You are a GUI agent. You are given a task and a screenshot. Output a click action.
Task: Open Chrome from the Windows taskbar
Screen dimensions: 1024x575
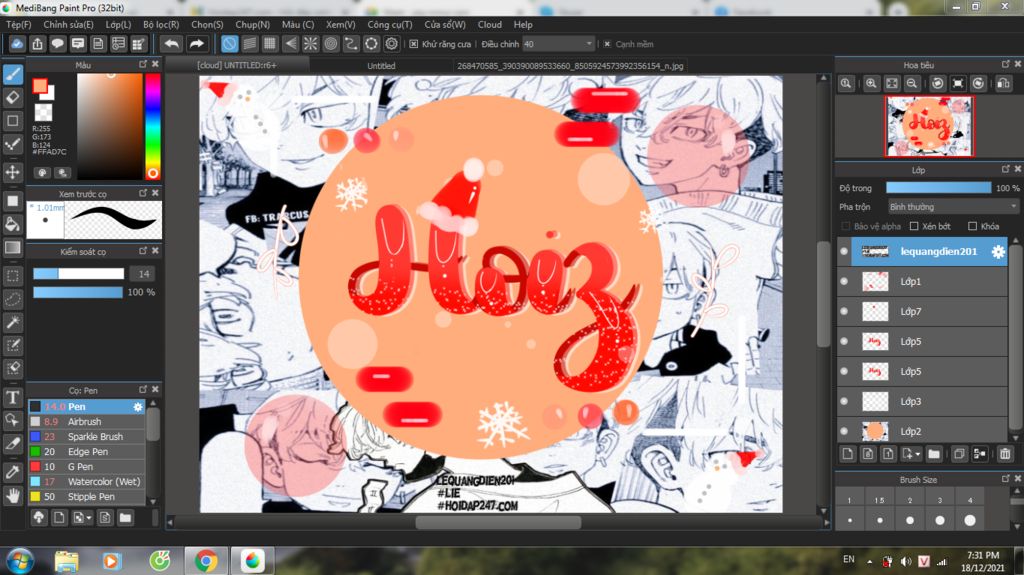pos(206,560)
